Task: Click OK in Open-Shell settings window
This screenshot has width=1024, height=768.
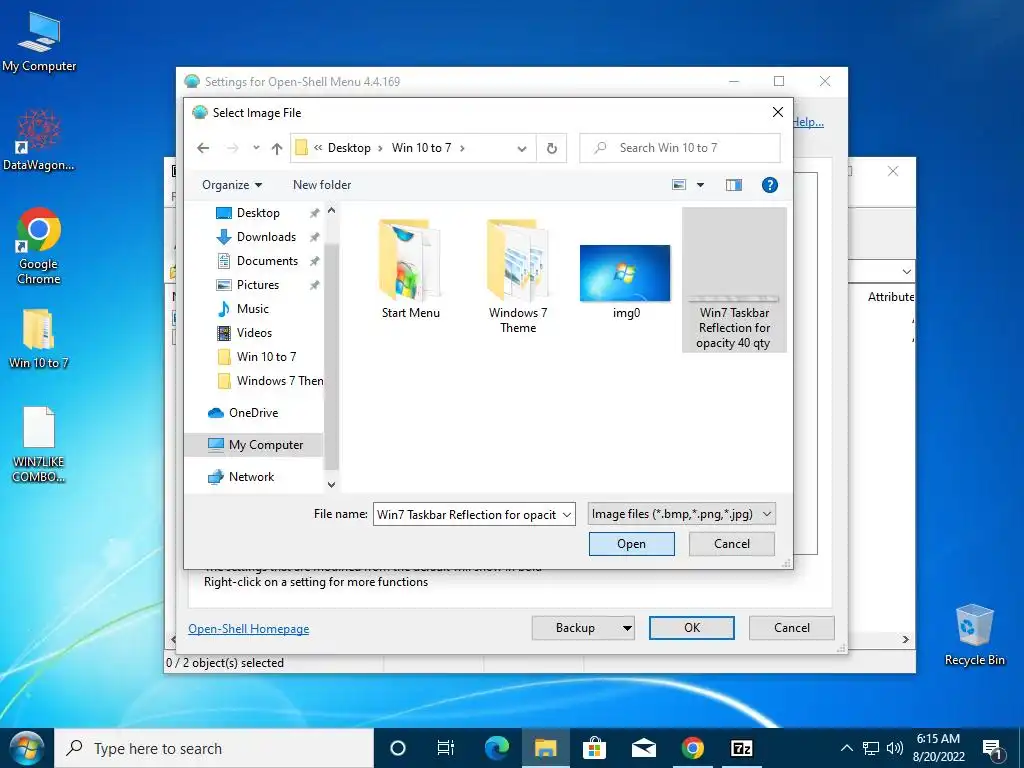Action: pyautogui.click(x=692, y=628)
